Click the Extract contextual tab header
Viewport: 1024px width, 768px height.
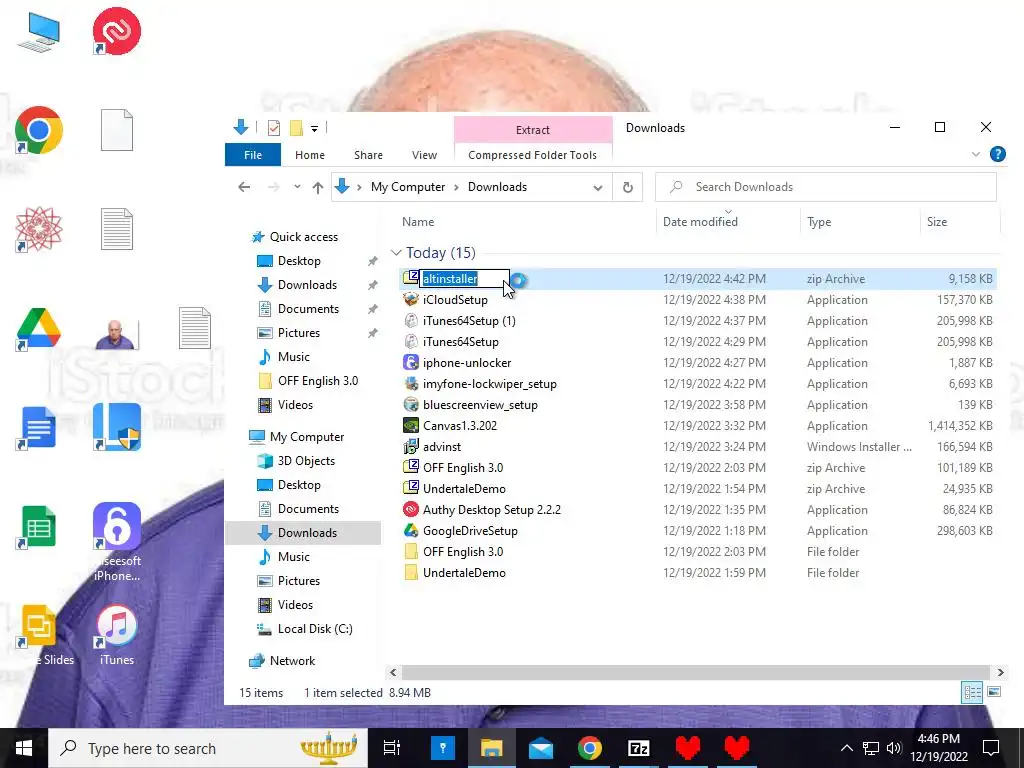(533, 129)
